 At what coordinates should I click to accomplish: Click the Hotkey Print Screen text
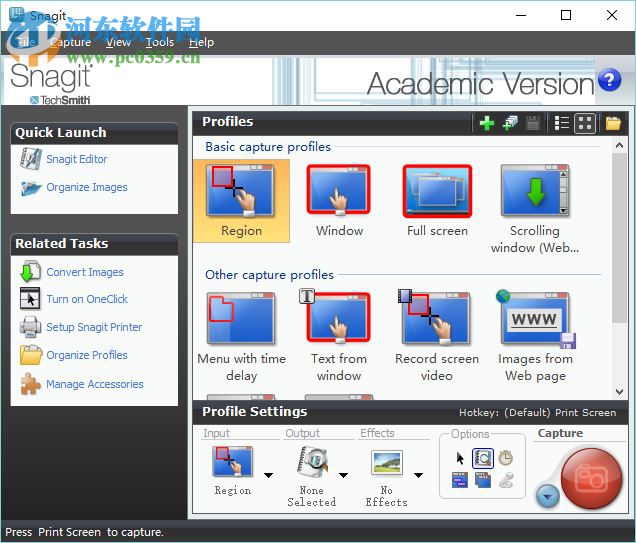(x=537, y=412)
